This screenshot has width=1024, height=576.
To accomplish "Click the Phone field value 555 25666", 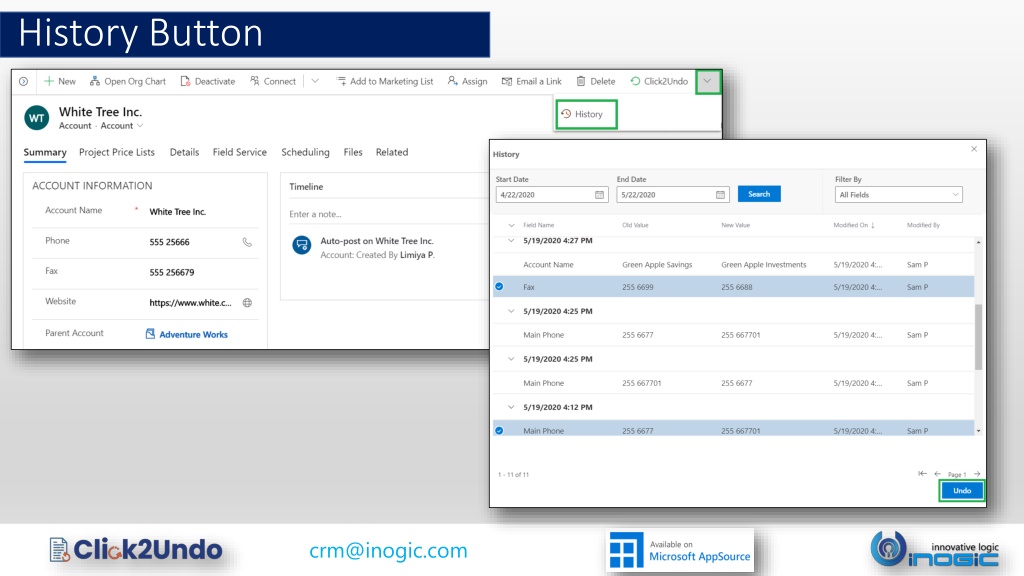I will (x=169, y=242).
